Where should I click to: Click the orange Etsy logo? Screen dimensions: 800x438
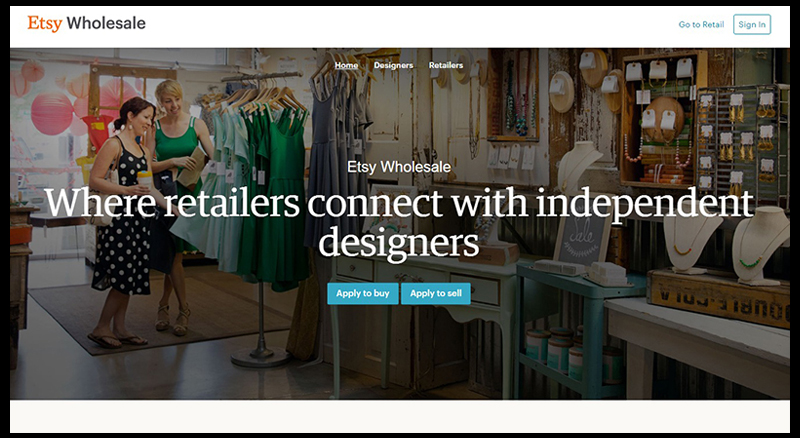point(45,23)
